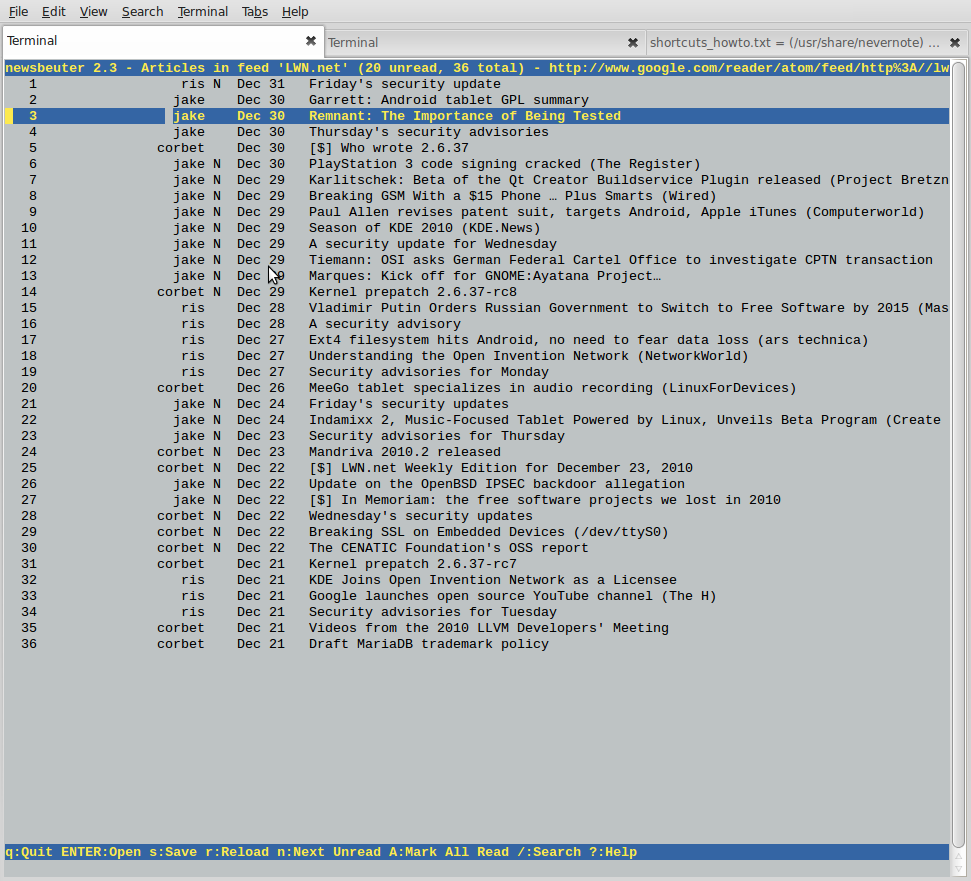Select 'Videos from the 2010 LLVM Developers' Meeting'
971x881 pixels.
477,628
